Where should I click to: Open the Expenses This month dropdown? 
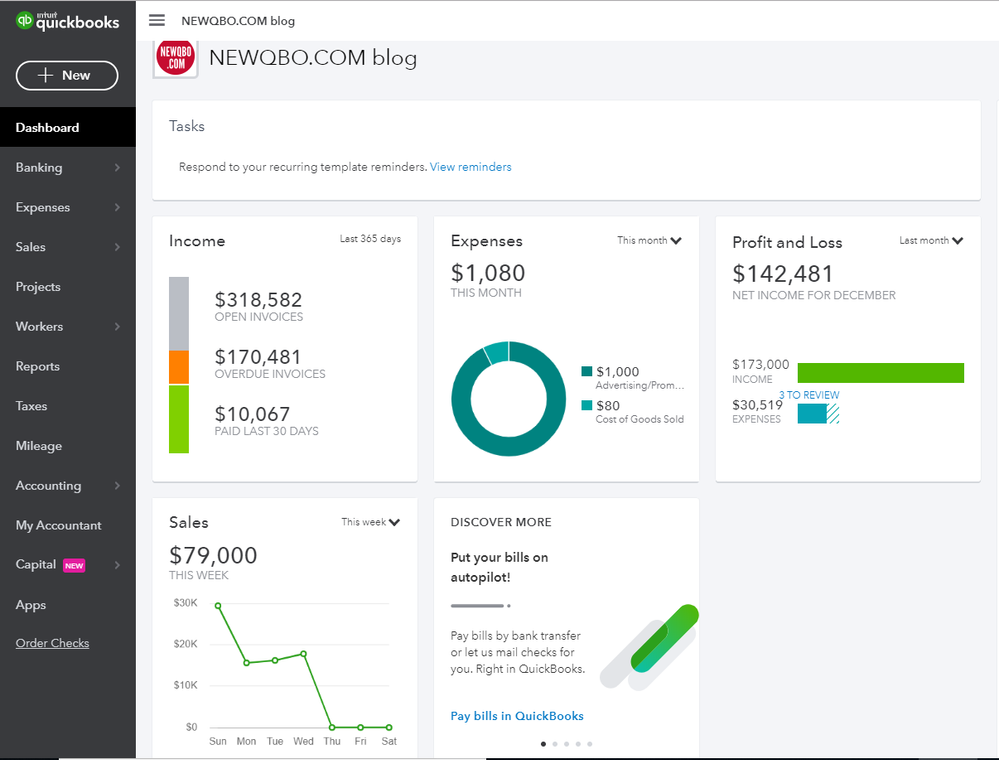coord(649,240)
